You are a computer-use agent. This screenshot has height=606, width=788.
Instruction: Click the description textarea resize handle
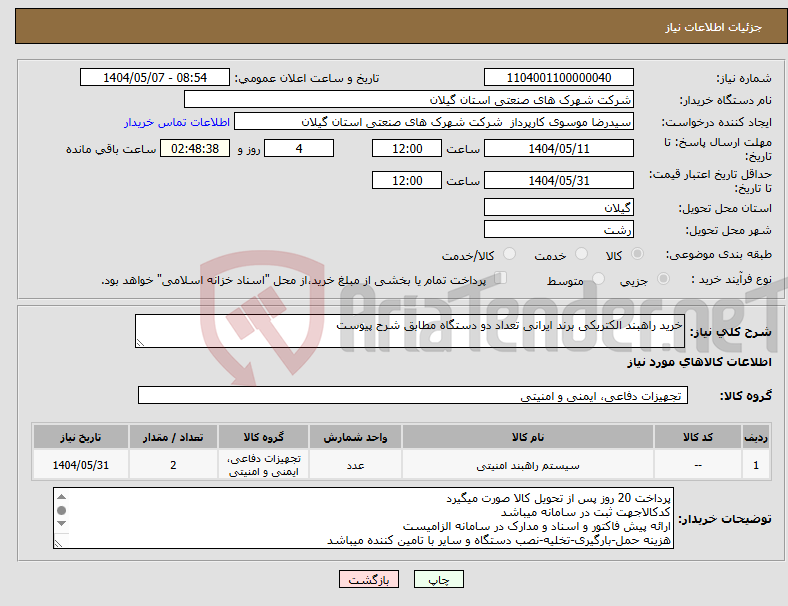click(x=140, y=343)
